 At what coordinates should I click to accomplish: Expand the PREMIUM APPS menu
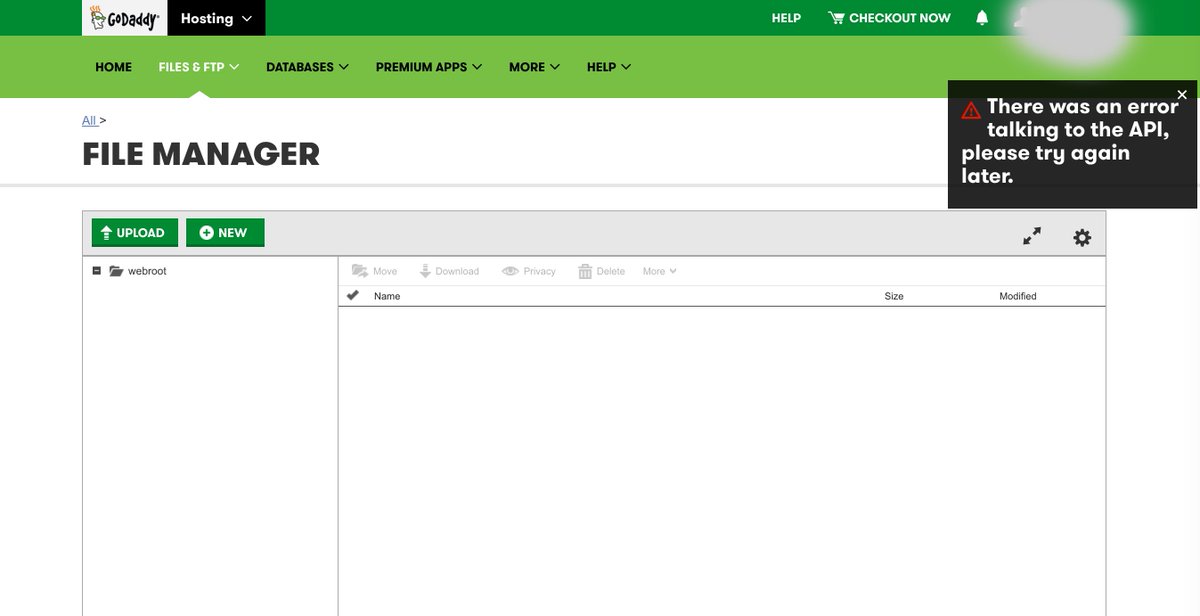click(x=429, y=67)
